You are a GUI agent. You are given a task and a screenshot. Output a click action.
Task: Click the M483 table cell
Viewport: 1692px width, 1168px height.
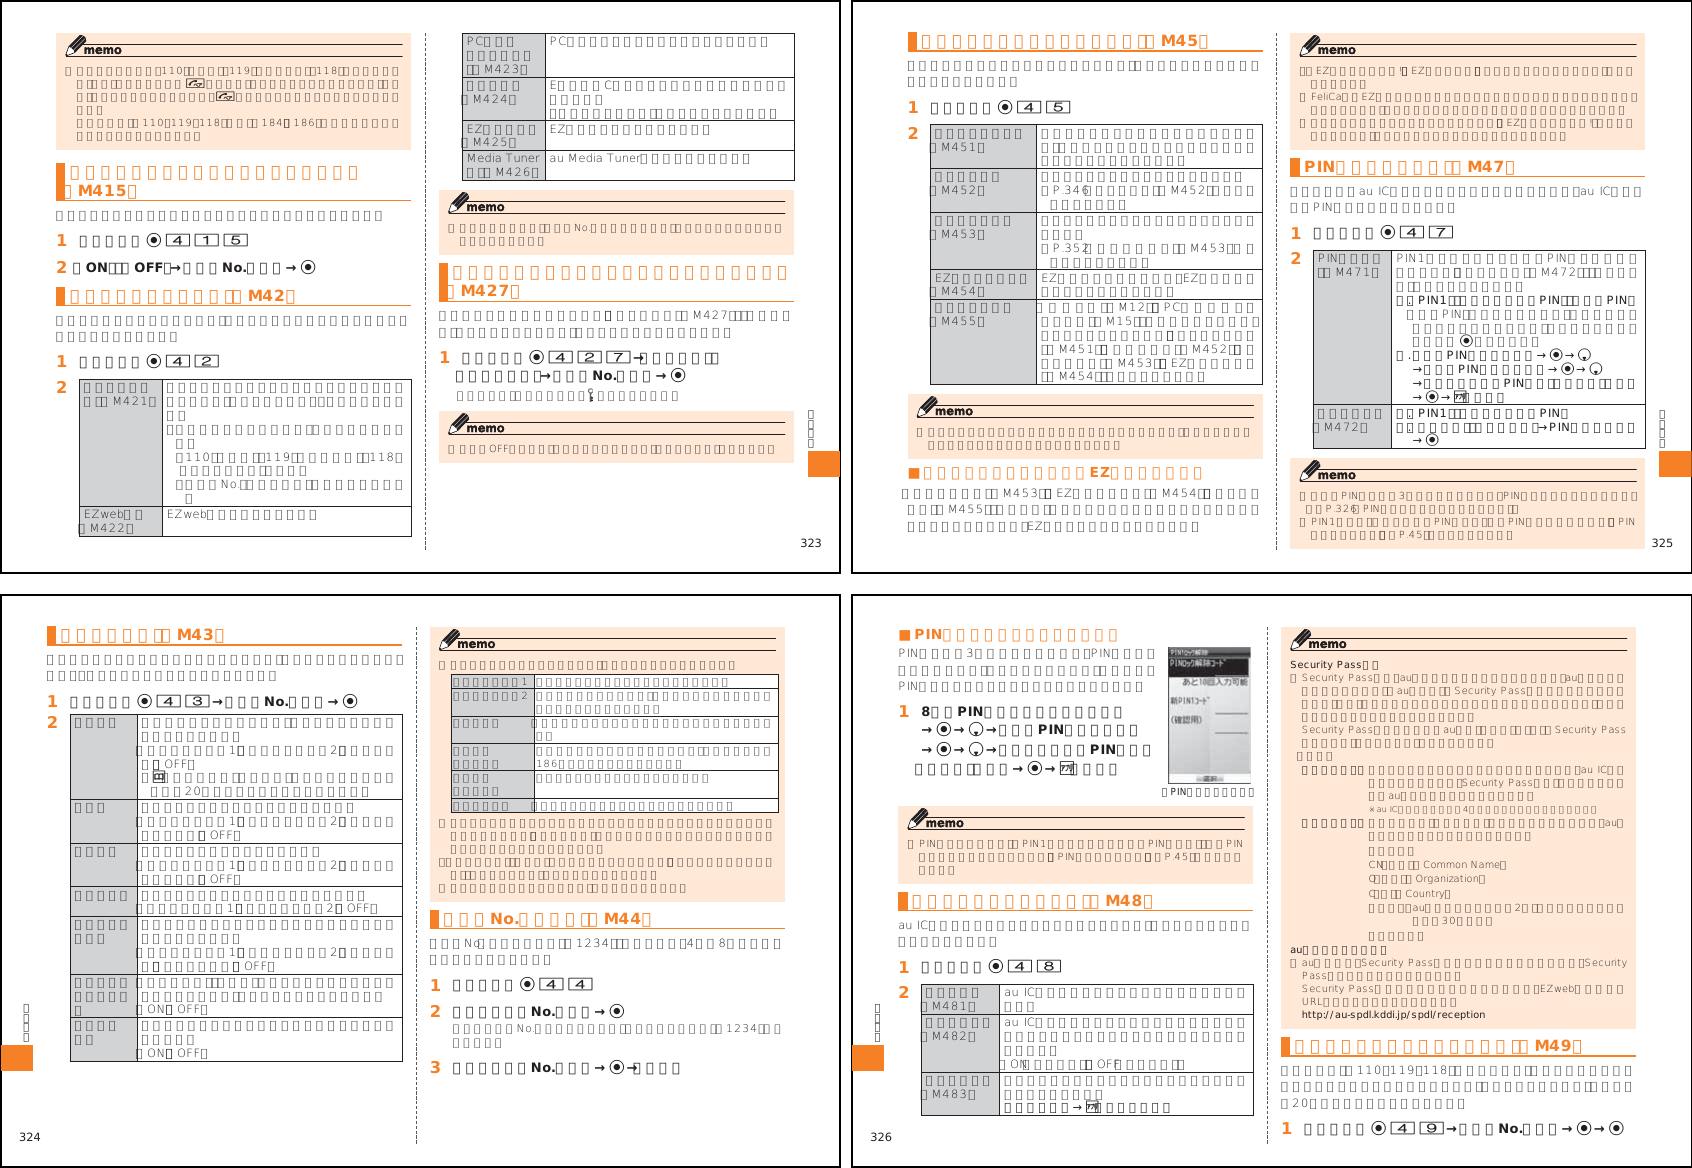point(961,1094)
